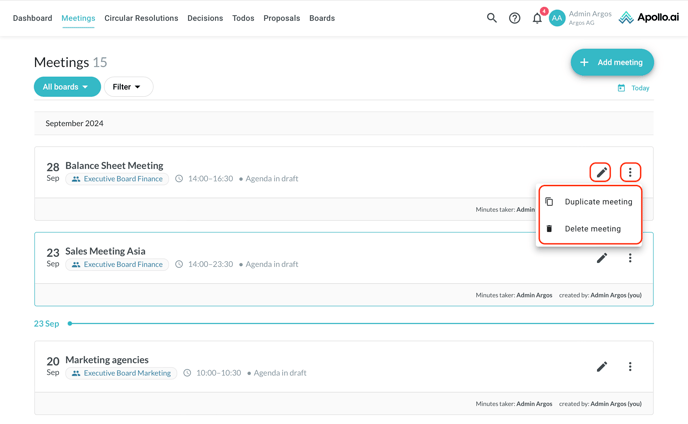Edit Balance Sheet Meeting with pencil icon

click(x=601, y=172)
